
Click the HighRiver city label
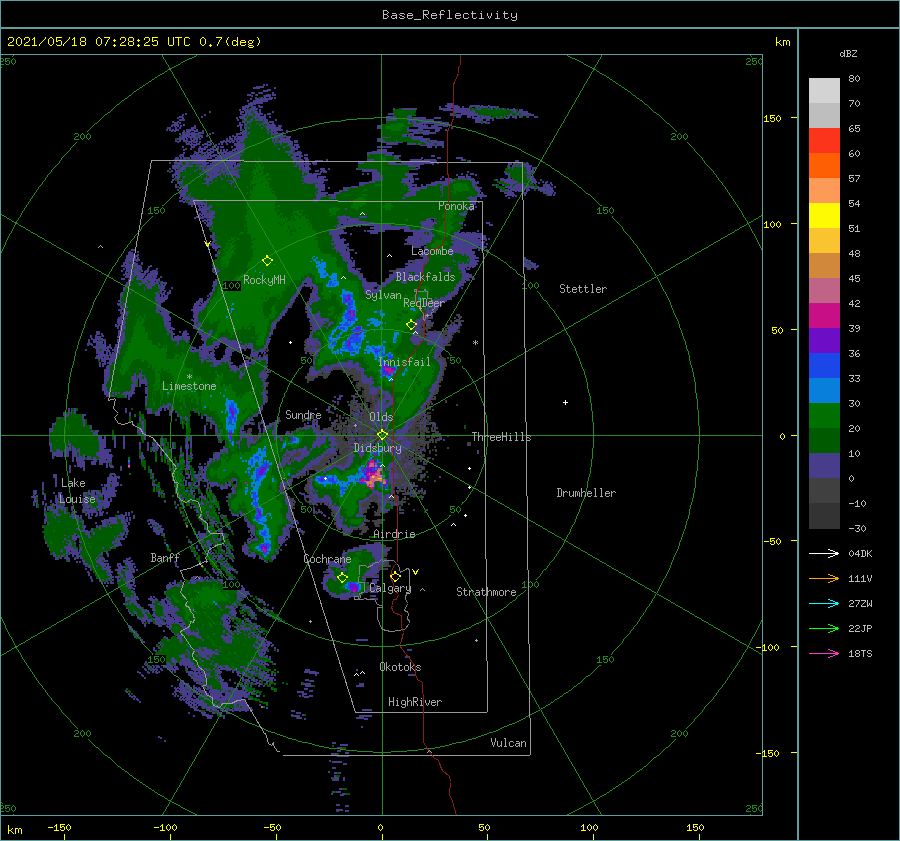(x=415, y=702)
